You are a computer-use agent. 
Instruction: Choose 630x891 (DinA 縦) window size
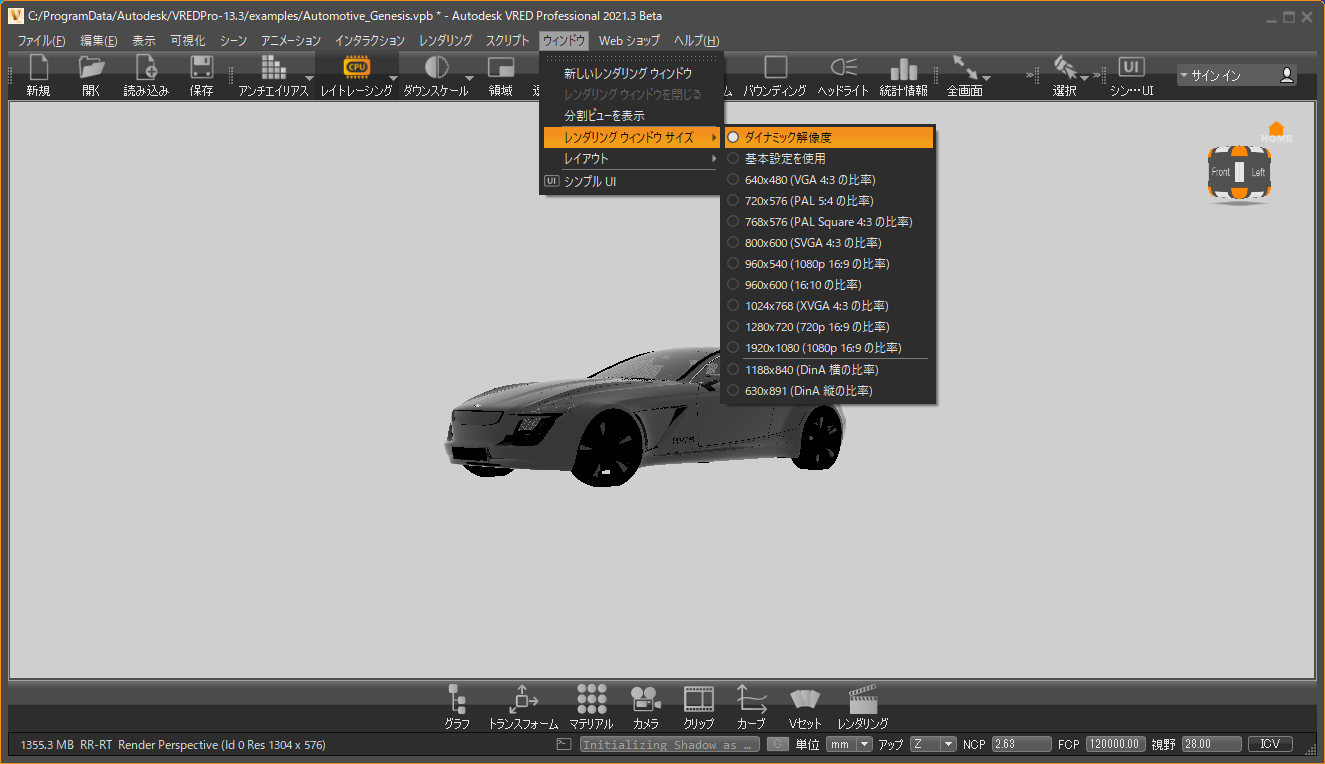[x=828, y=390]
